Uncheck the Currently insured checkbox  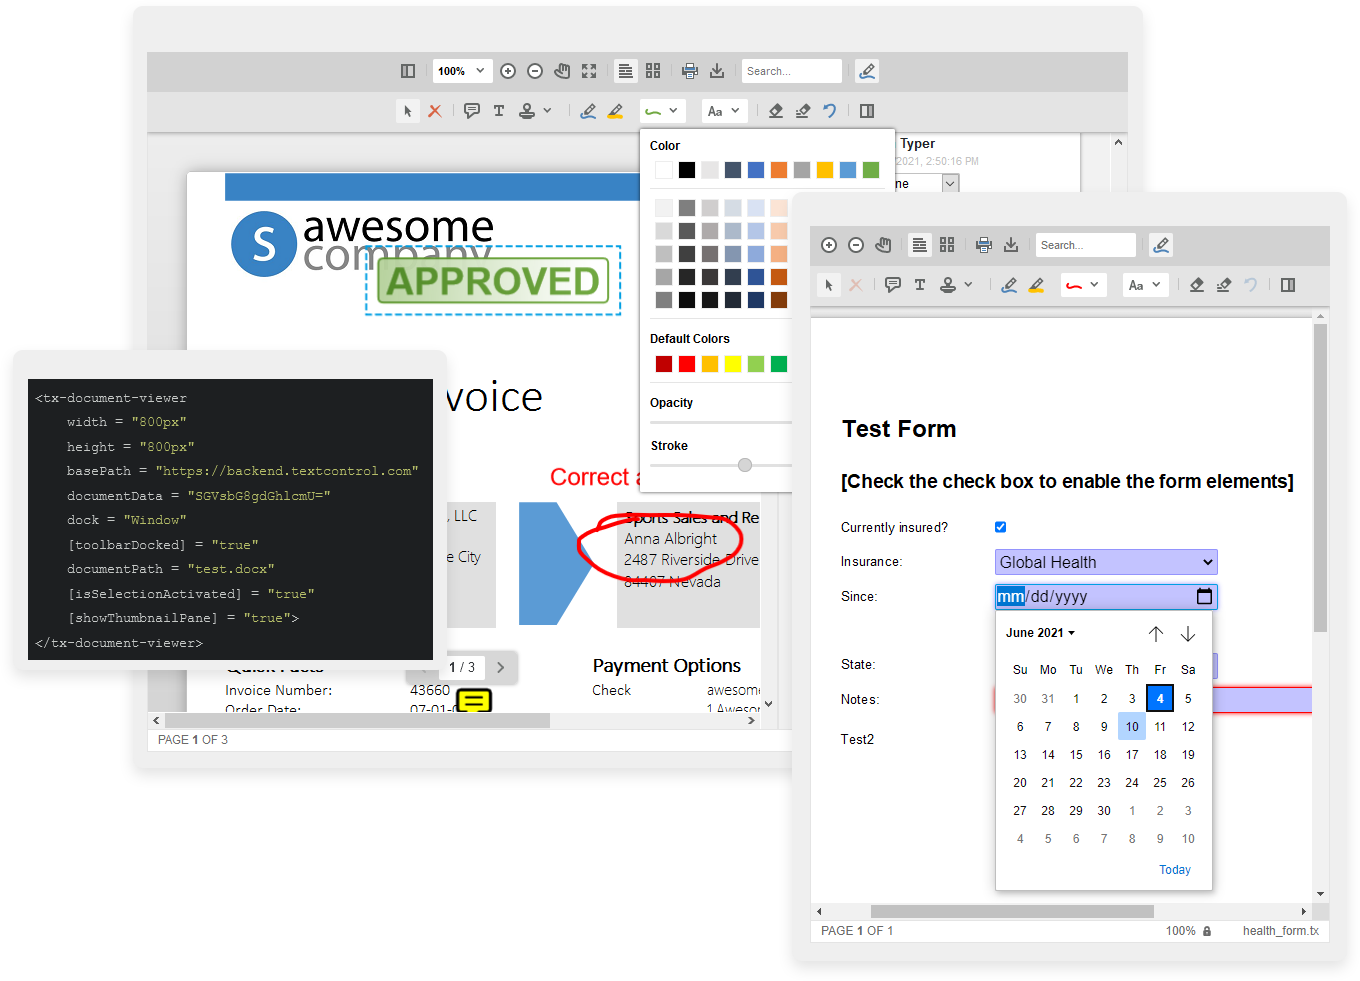click(1000, 527)
